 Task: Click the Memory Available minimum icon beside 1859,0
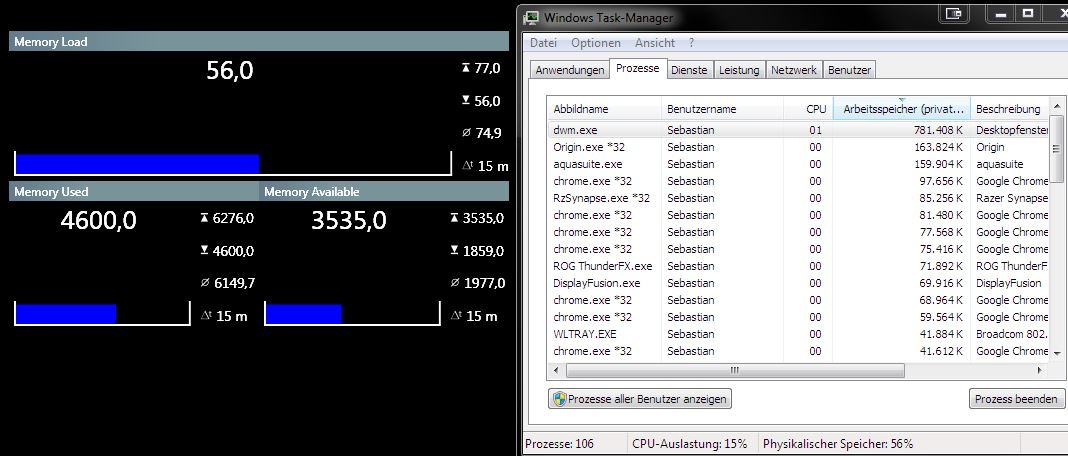click(455, 251)
